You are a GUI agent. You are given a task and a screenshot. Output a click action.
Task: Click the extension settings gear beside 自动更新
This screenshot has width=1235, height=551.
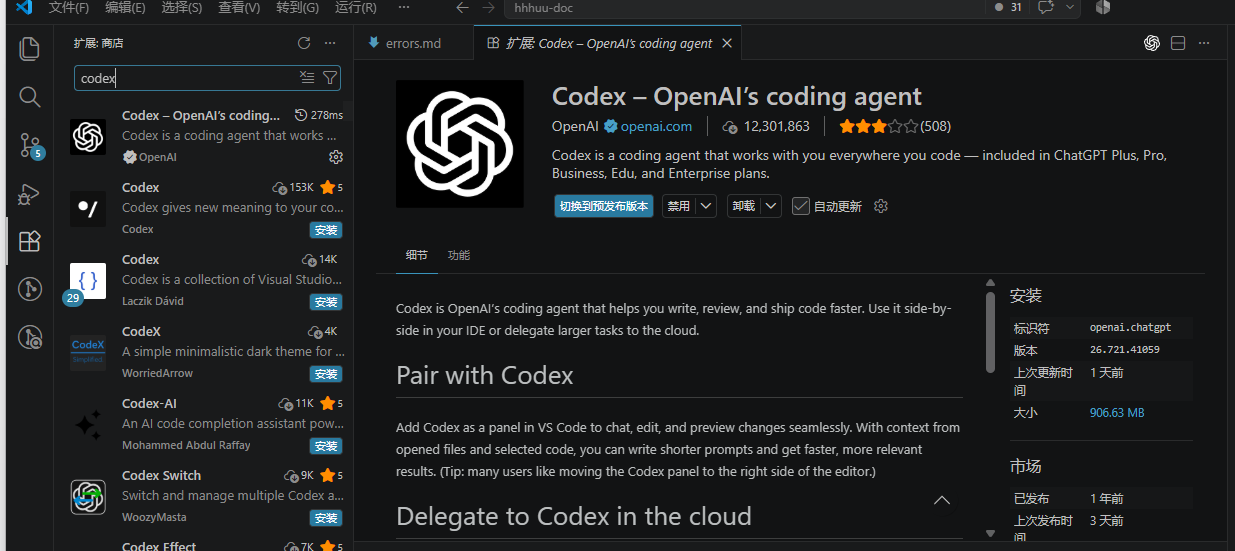point(881,206)
